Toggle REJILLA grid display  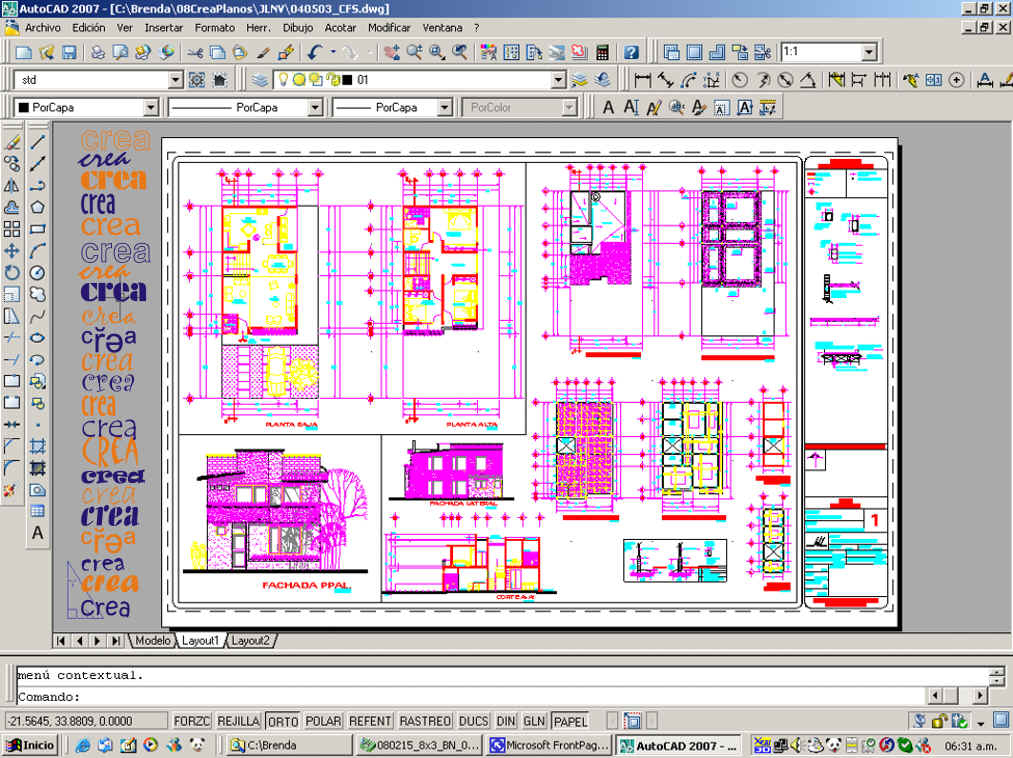[239, 721]
